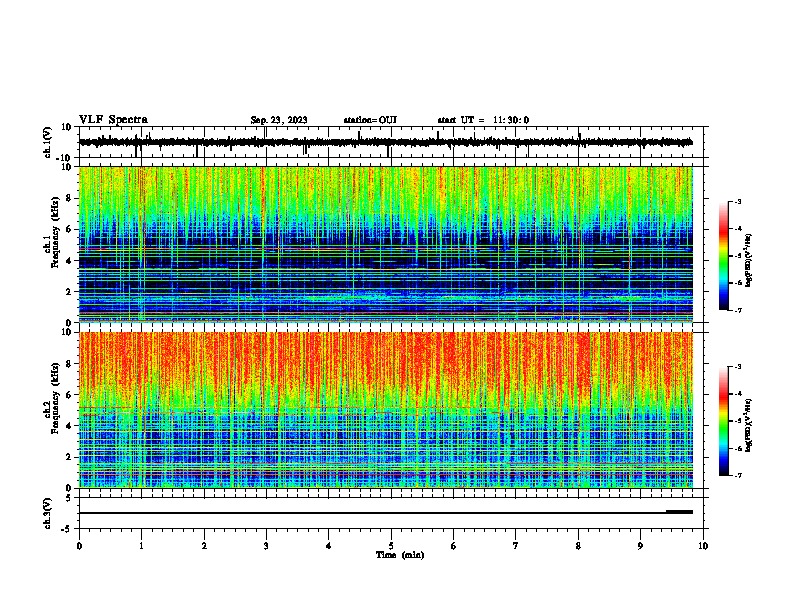This screenshot has width=792, height=612.
Task: Click tick label "4" on the Time axis
Action: click(329, 546)
